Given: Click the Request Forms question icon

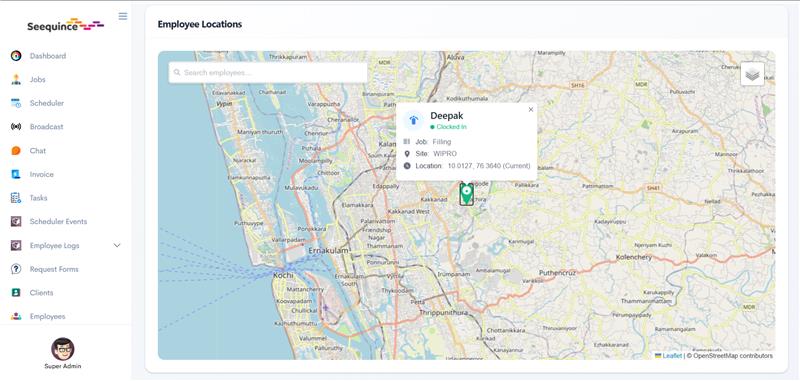Looking at the screenshot, I should click(16, 269).
